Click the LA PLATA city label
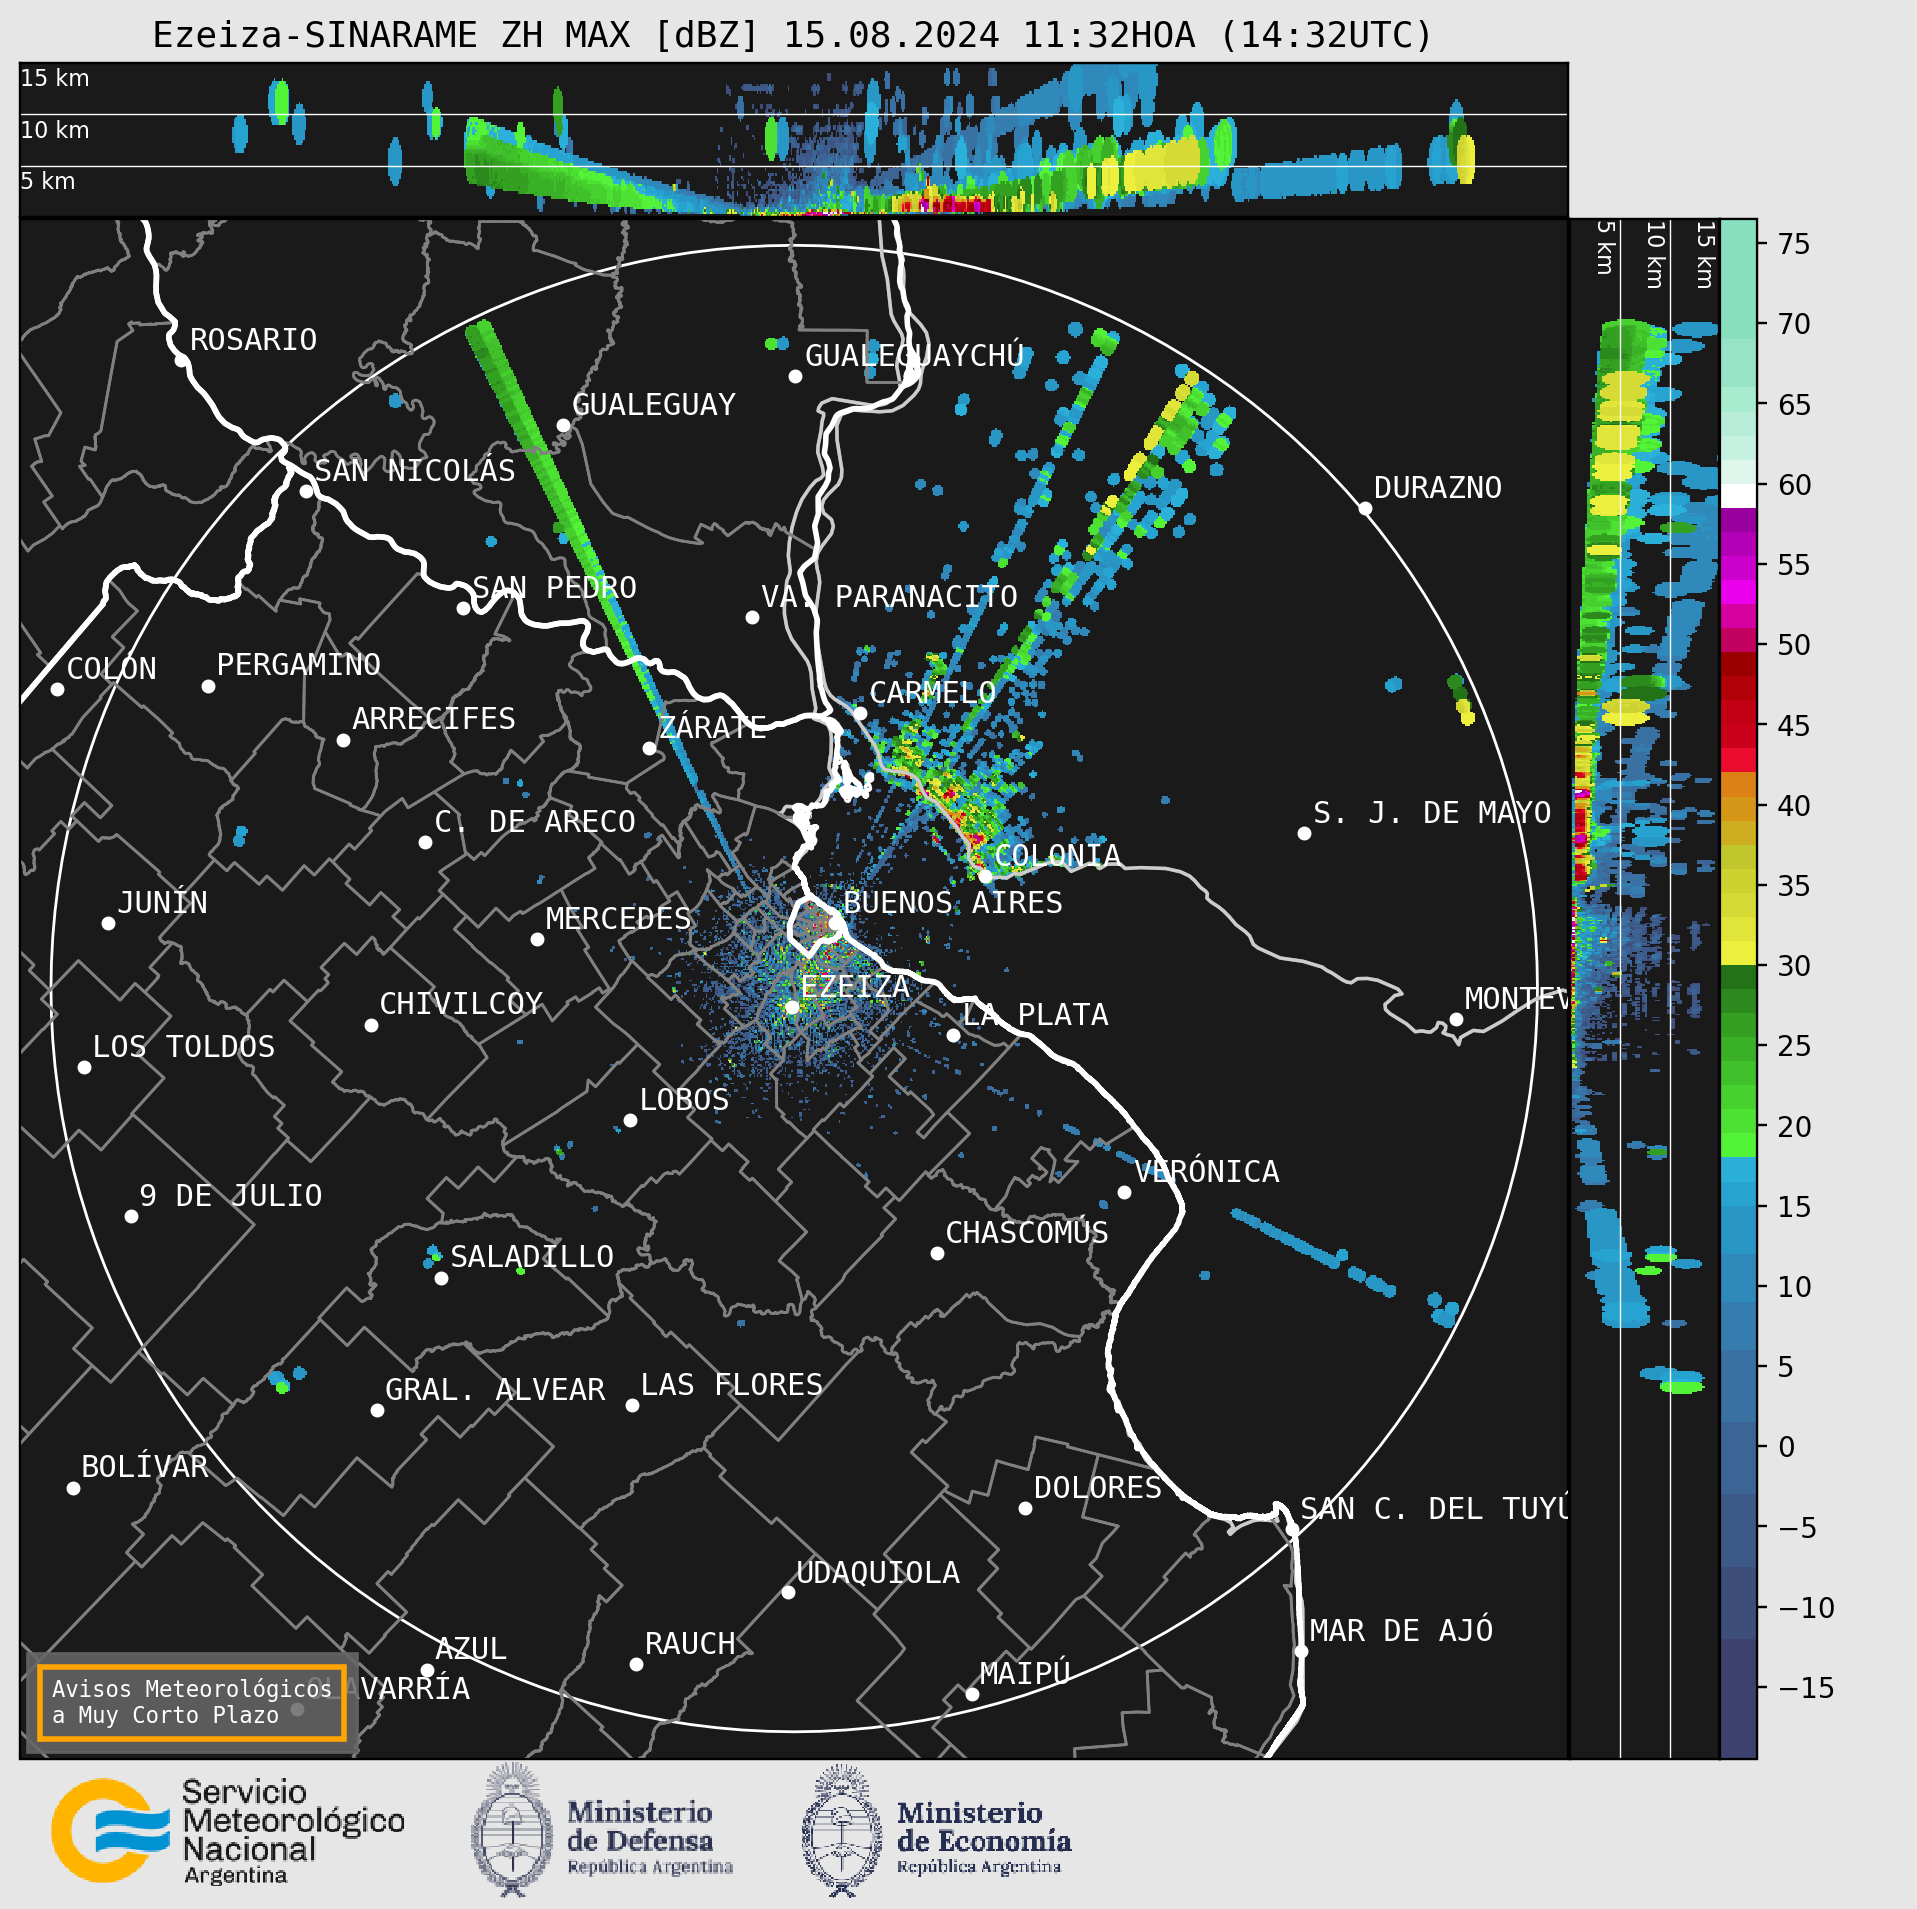The width and height of the screenshot is (1917, 1909). coord(1035,1015)
